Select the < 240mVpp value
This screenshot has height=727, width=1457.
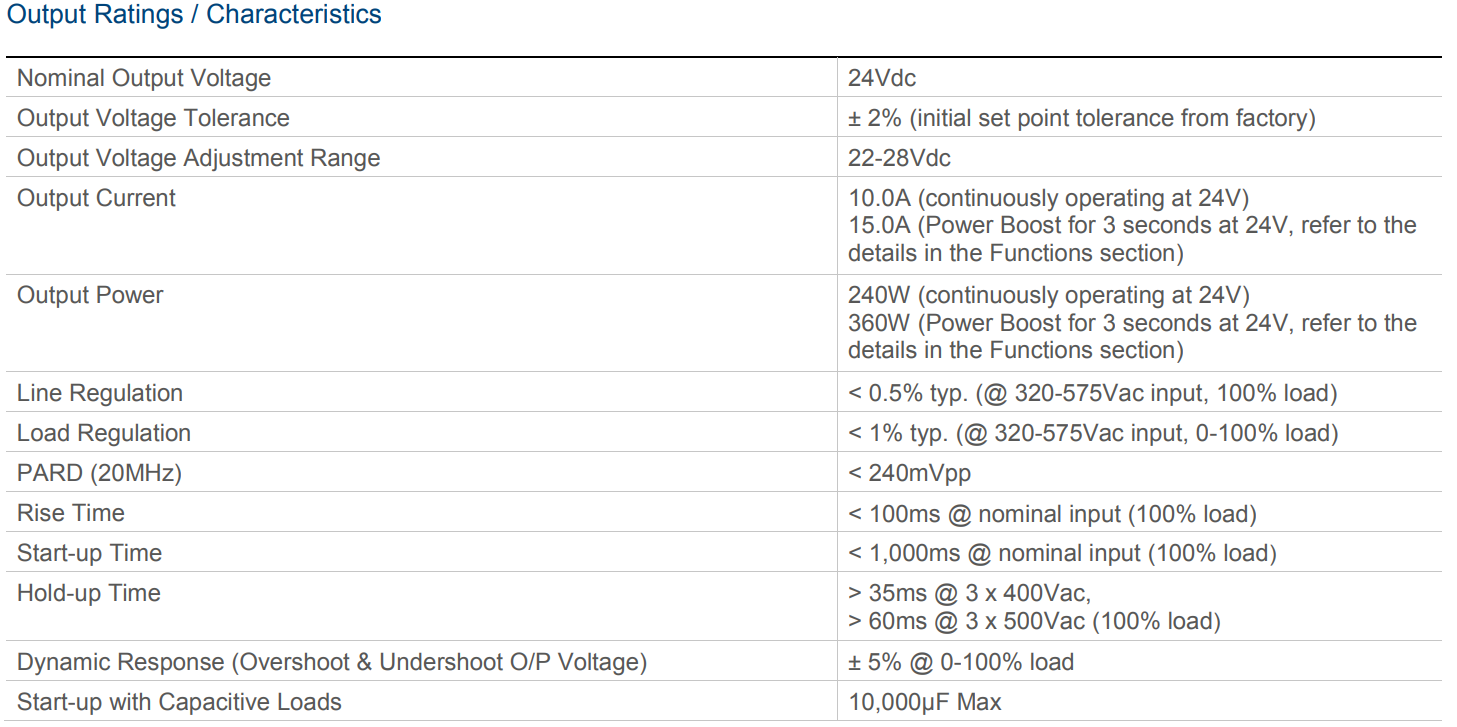[x=909, y=473]
